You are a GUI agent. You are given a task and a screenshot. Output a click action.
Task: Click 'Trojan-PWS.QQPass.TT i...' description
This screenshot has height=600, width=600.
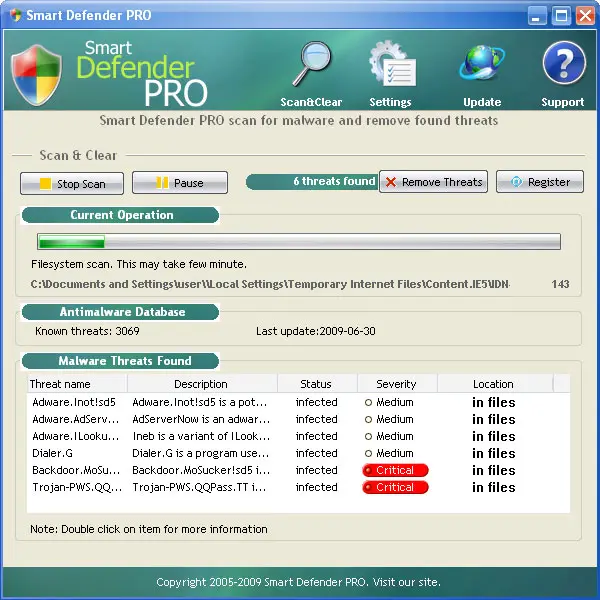point(199,487)
